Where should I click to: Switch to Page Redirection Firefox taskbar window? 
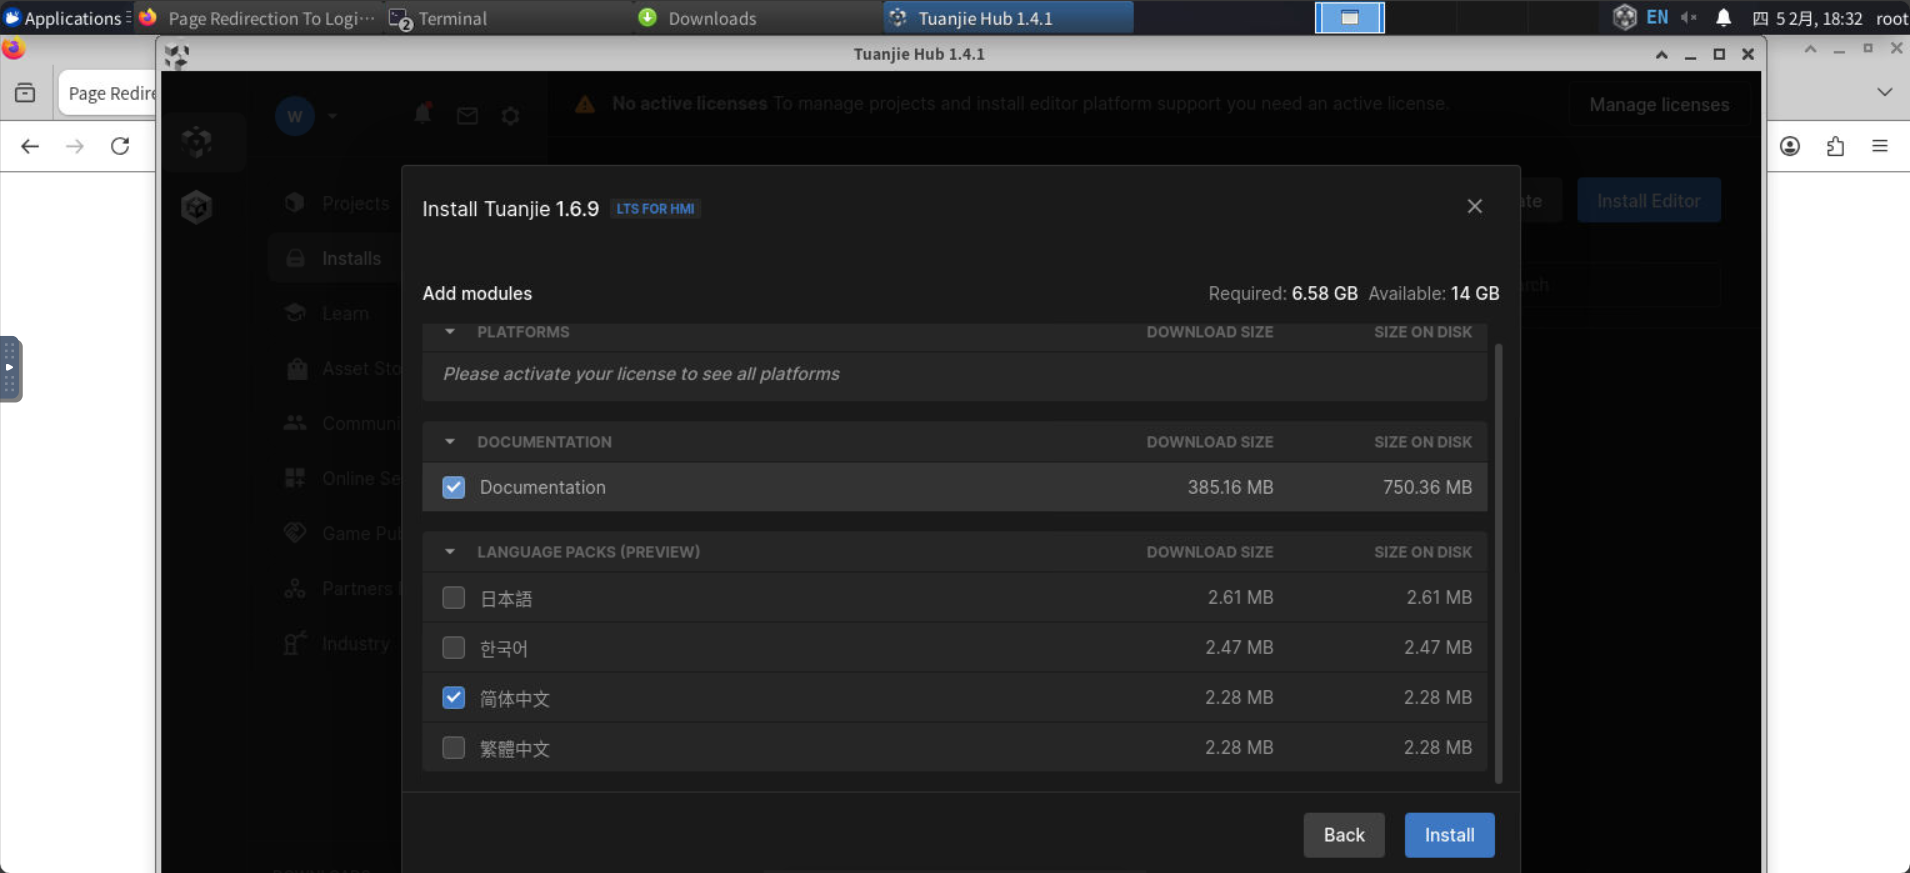pos(258,18)
